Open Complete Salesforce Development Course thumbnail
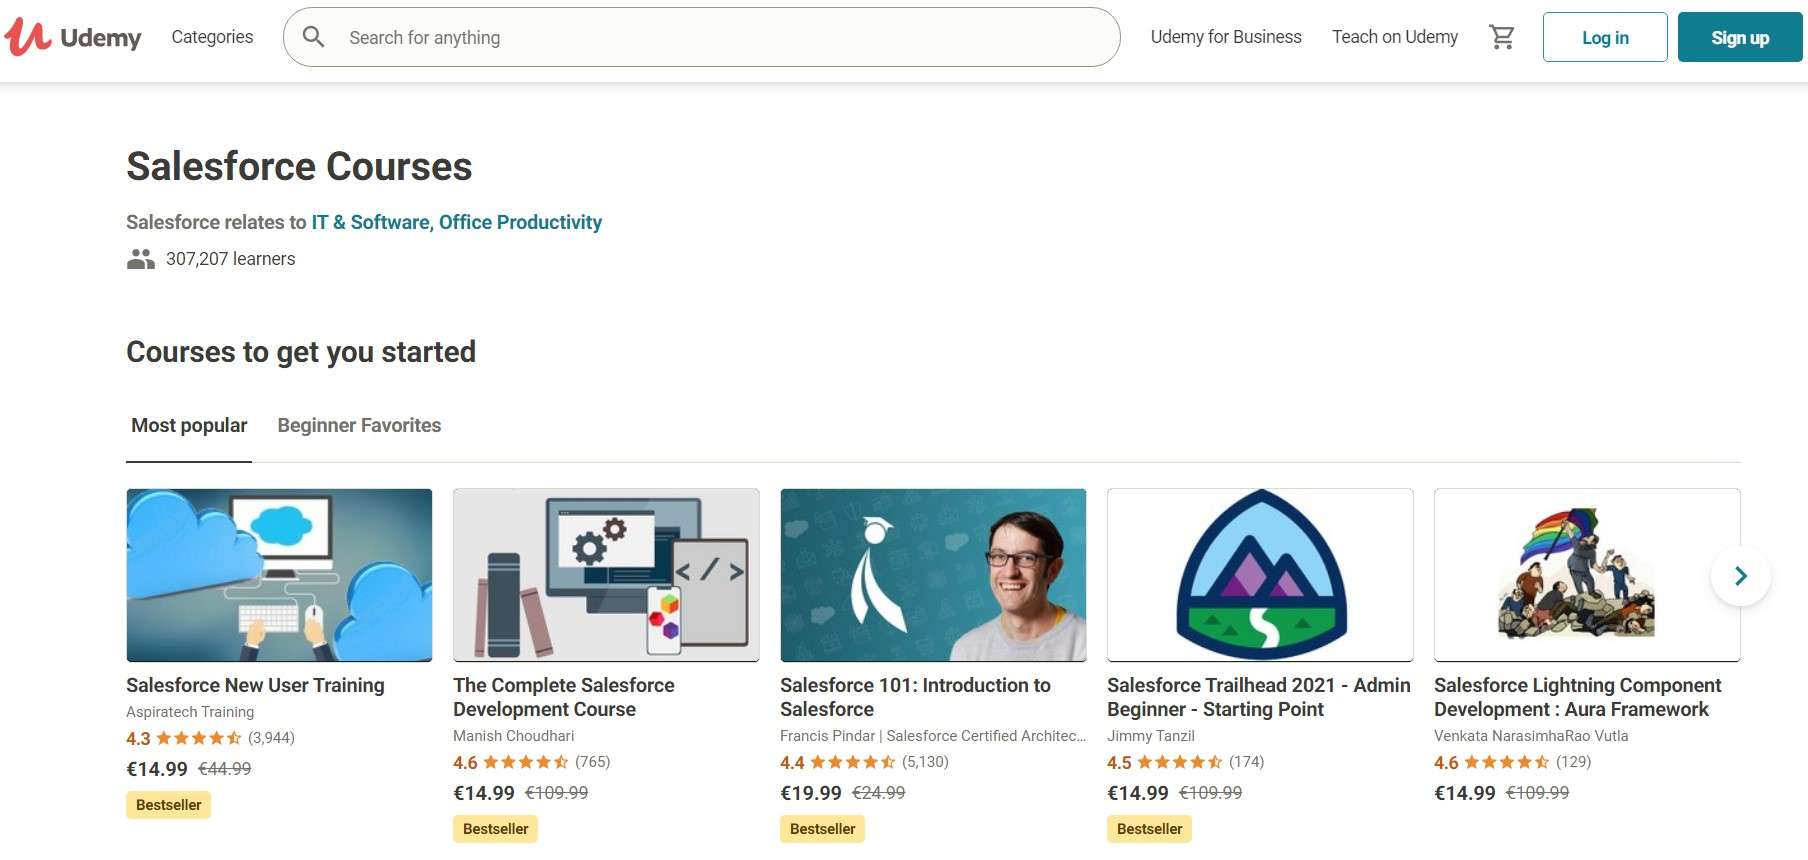 [606, 575]
